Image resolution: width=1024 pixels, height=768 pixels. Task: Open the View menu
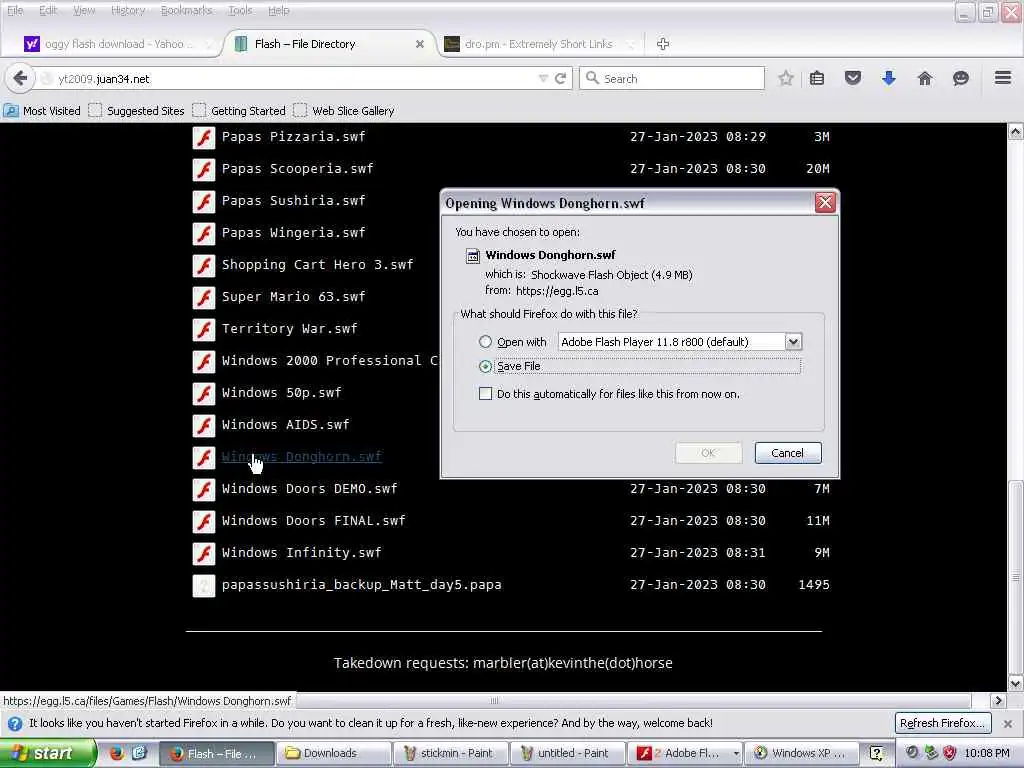pyautogui.click(x=84, y=10)
